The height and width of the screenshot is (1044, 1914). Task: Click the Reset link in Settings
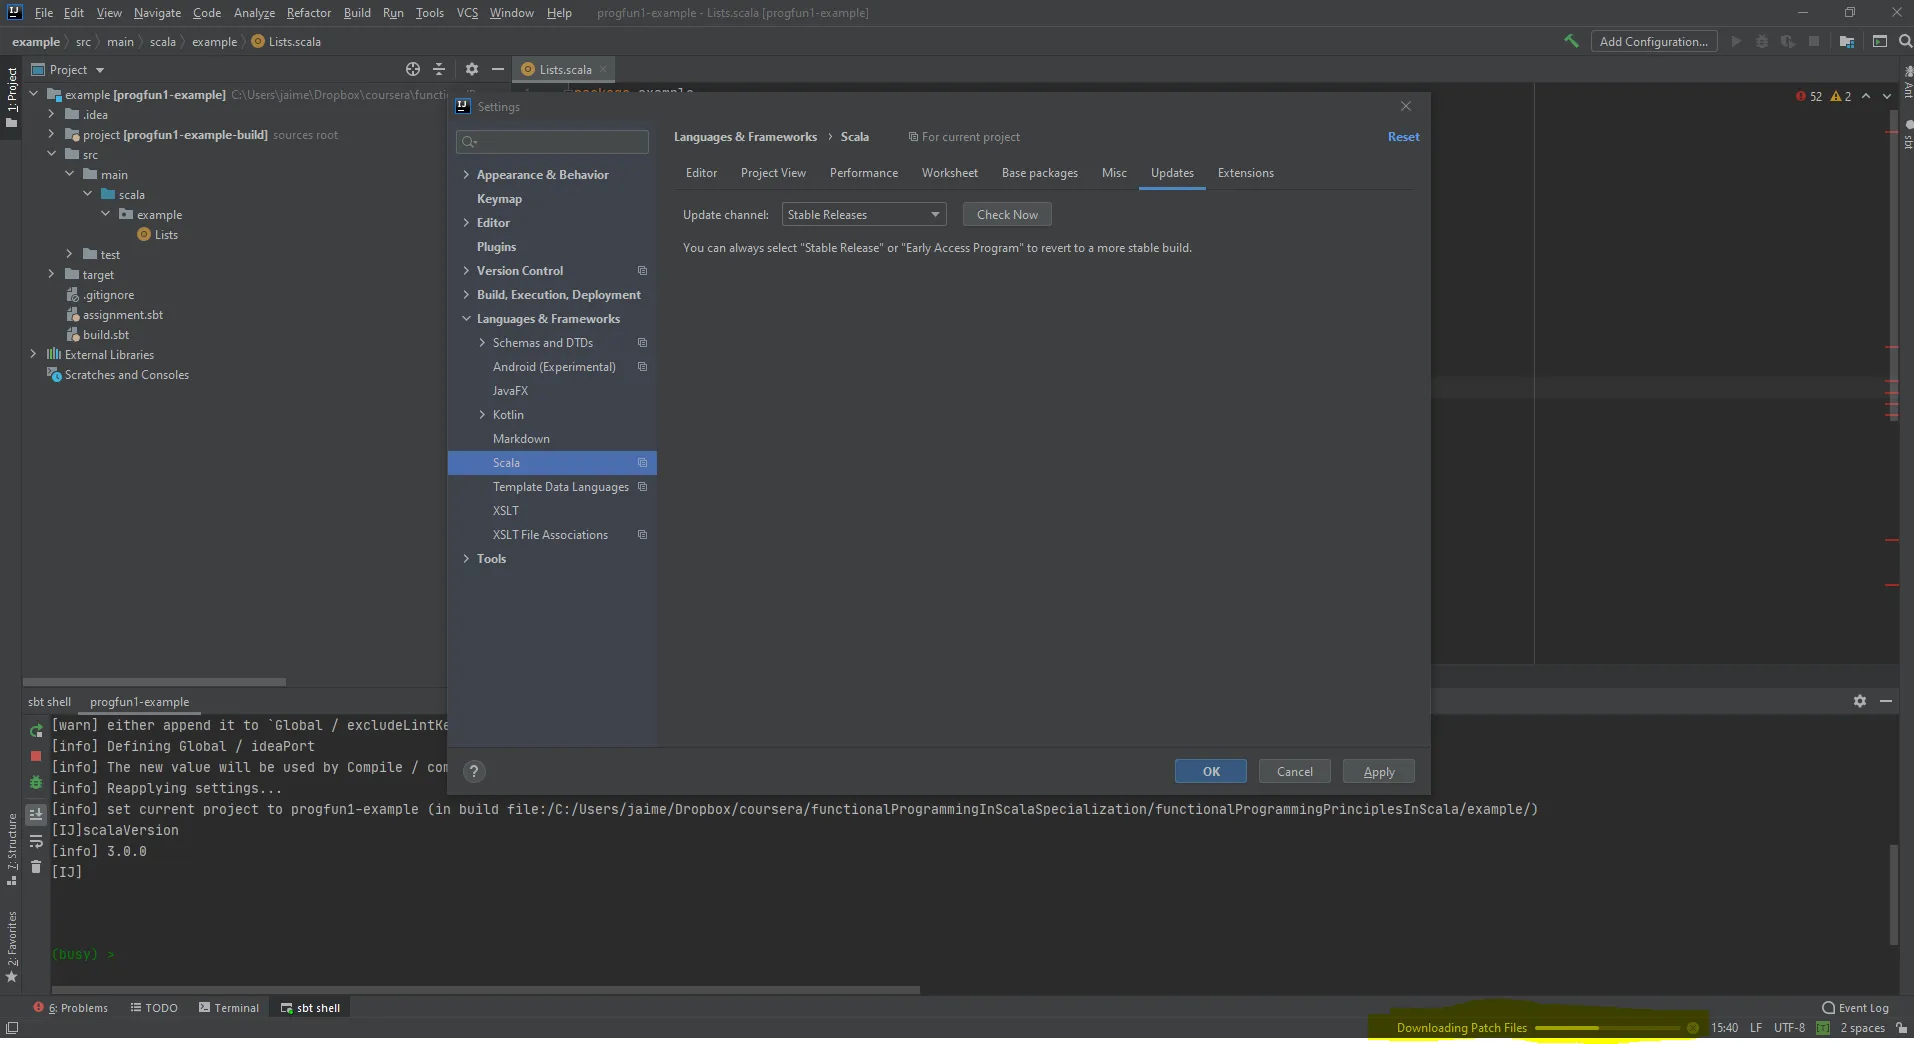tap(1403, 137)
